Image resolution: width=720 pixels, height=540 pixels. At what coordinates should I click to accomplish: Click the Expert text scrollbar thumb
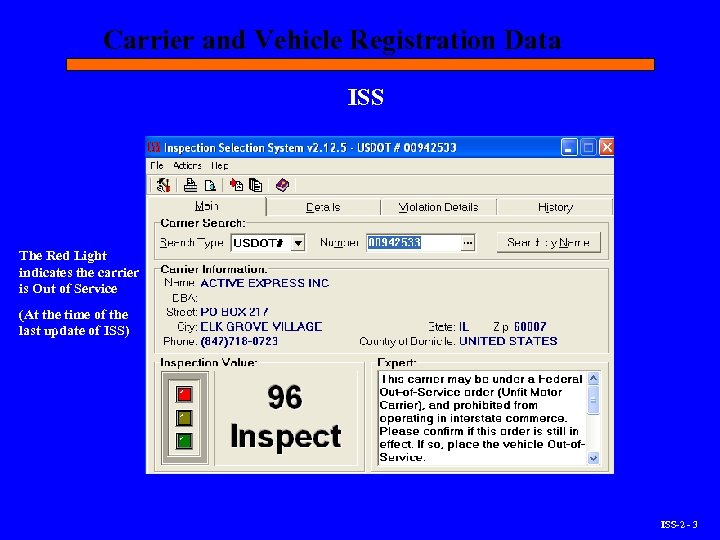(x=593, y=400)
